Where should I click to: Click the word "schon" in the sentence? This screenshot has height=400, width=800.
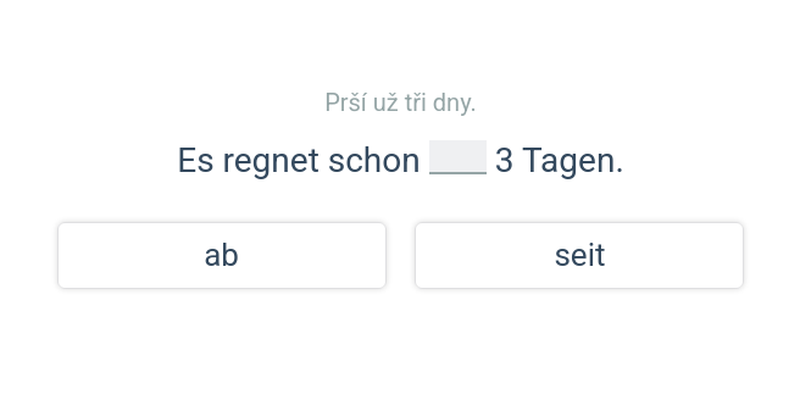pyautogui.click(x=374, y=161)
